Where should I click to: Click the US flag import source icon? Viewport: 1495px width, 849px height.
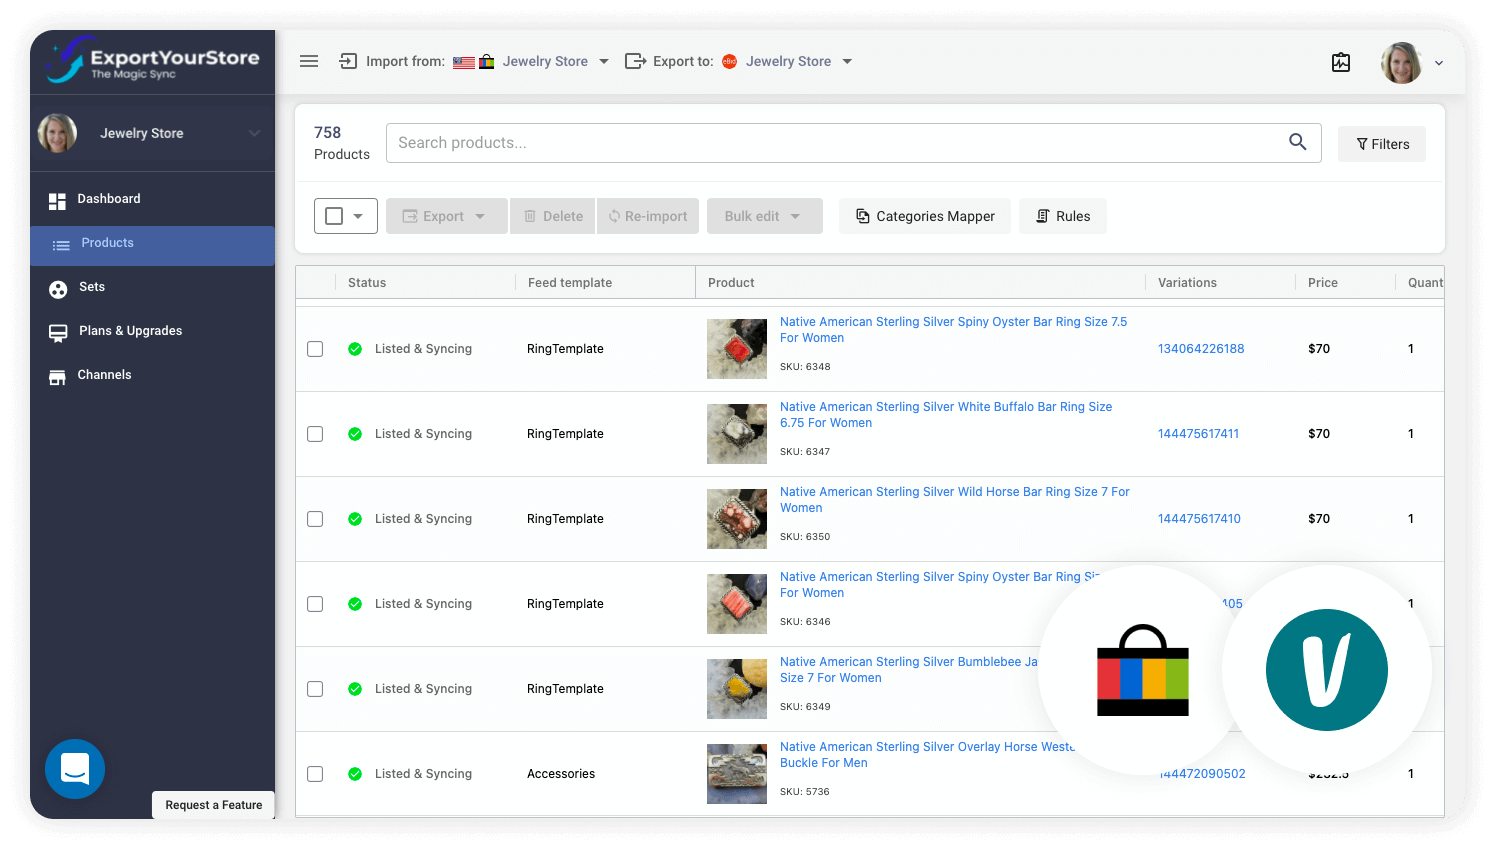(463, 62)
